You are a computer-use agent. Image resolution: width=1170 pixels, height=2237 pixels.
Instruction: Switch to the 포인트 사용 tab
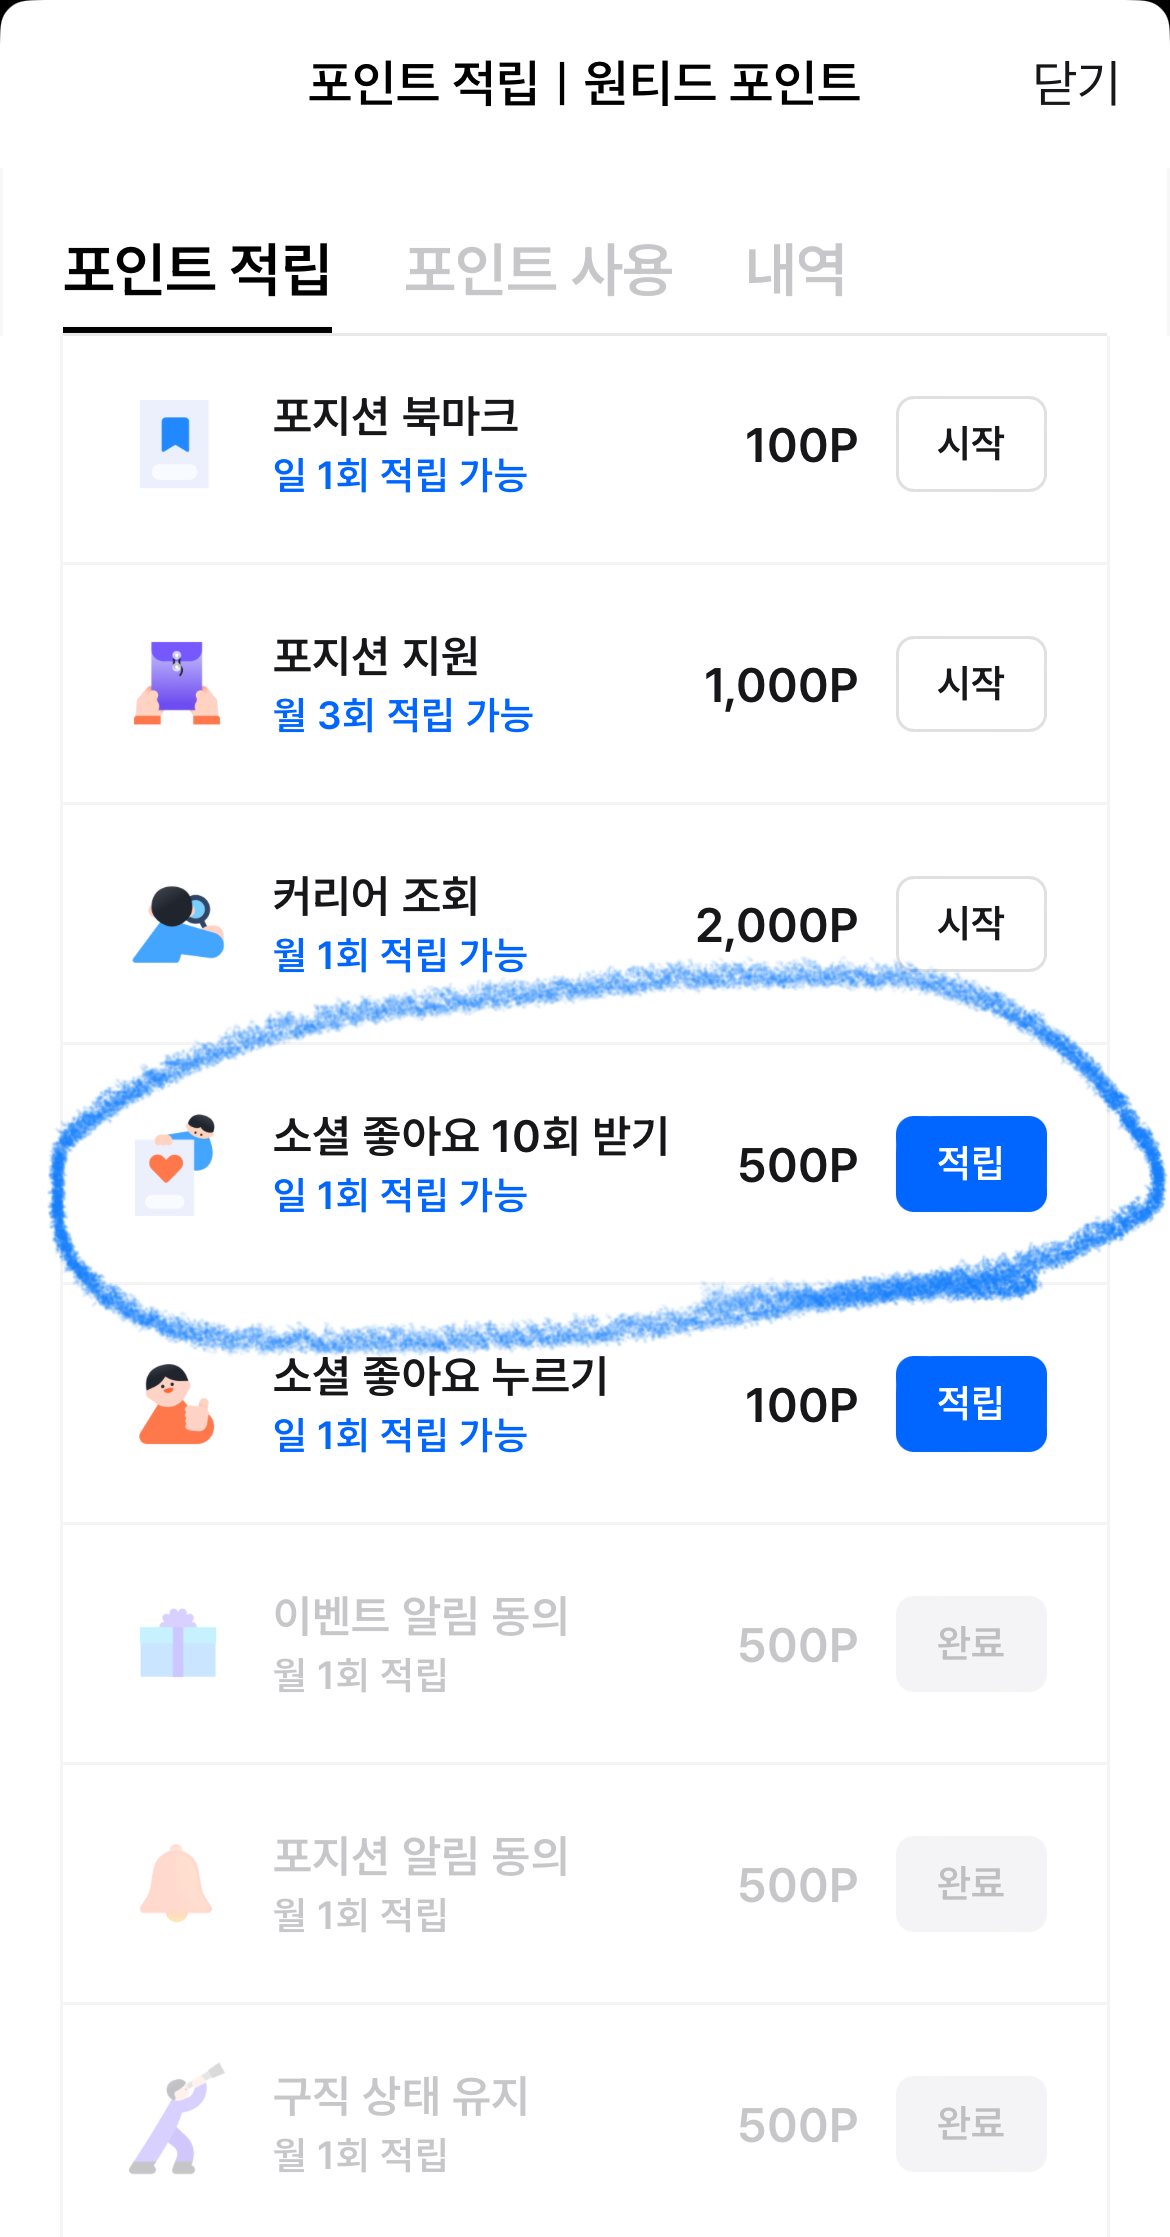[538, 270]
